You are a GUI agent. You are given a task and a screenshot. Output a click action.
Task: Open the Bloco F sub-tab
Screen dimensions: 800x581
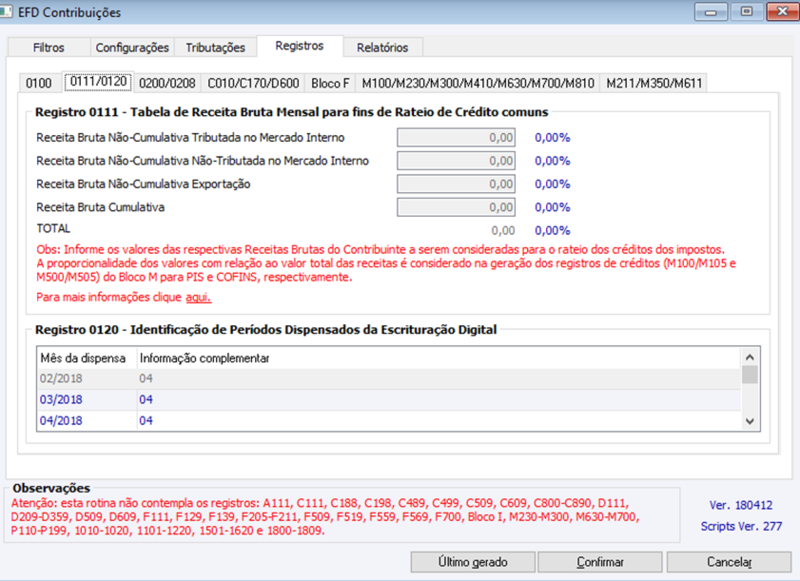coord(330,83)
